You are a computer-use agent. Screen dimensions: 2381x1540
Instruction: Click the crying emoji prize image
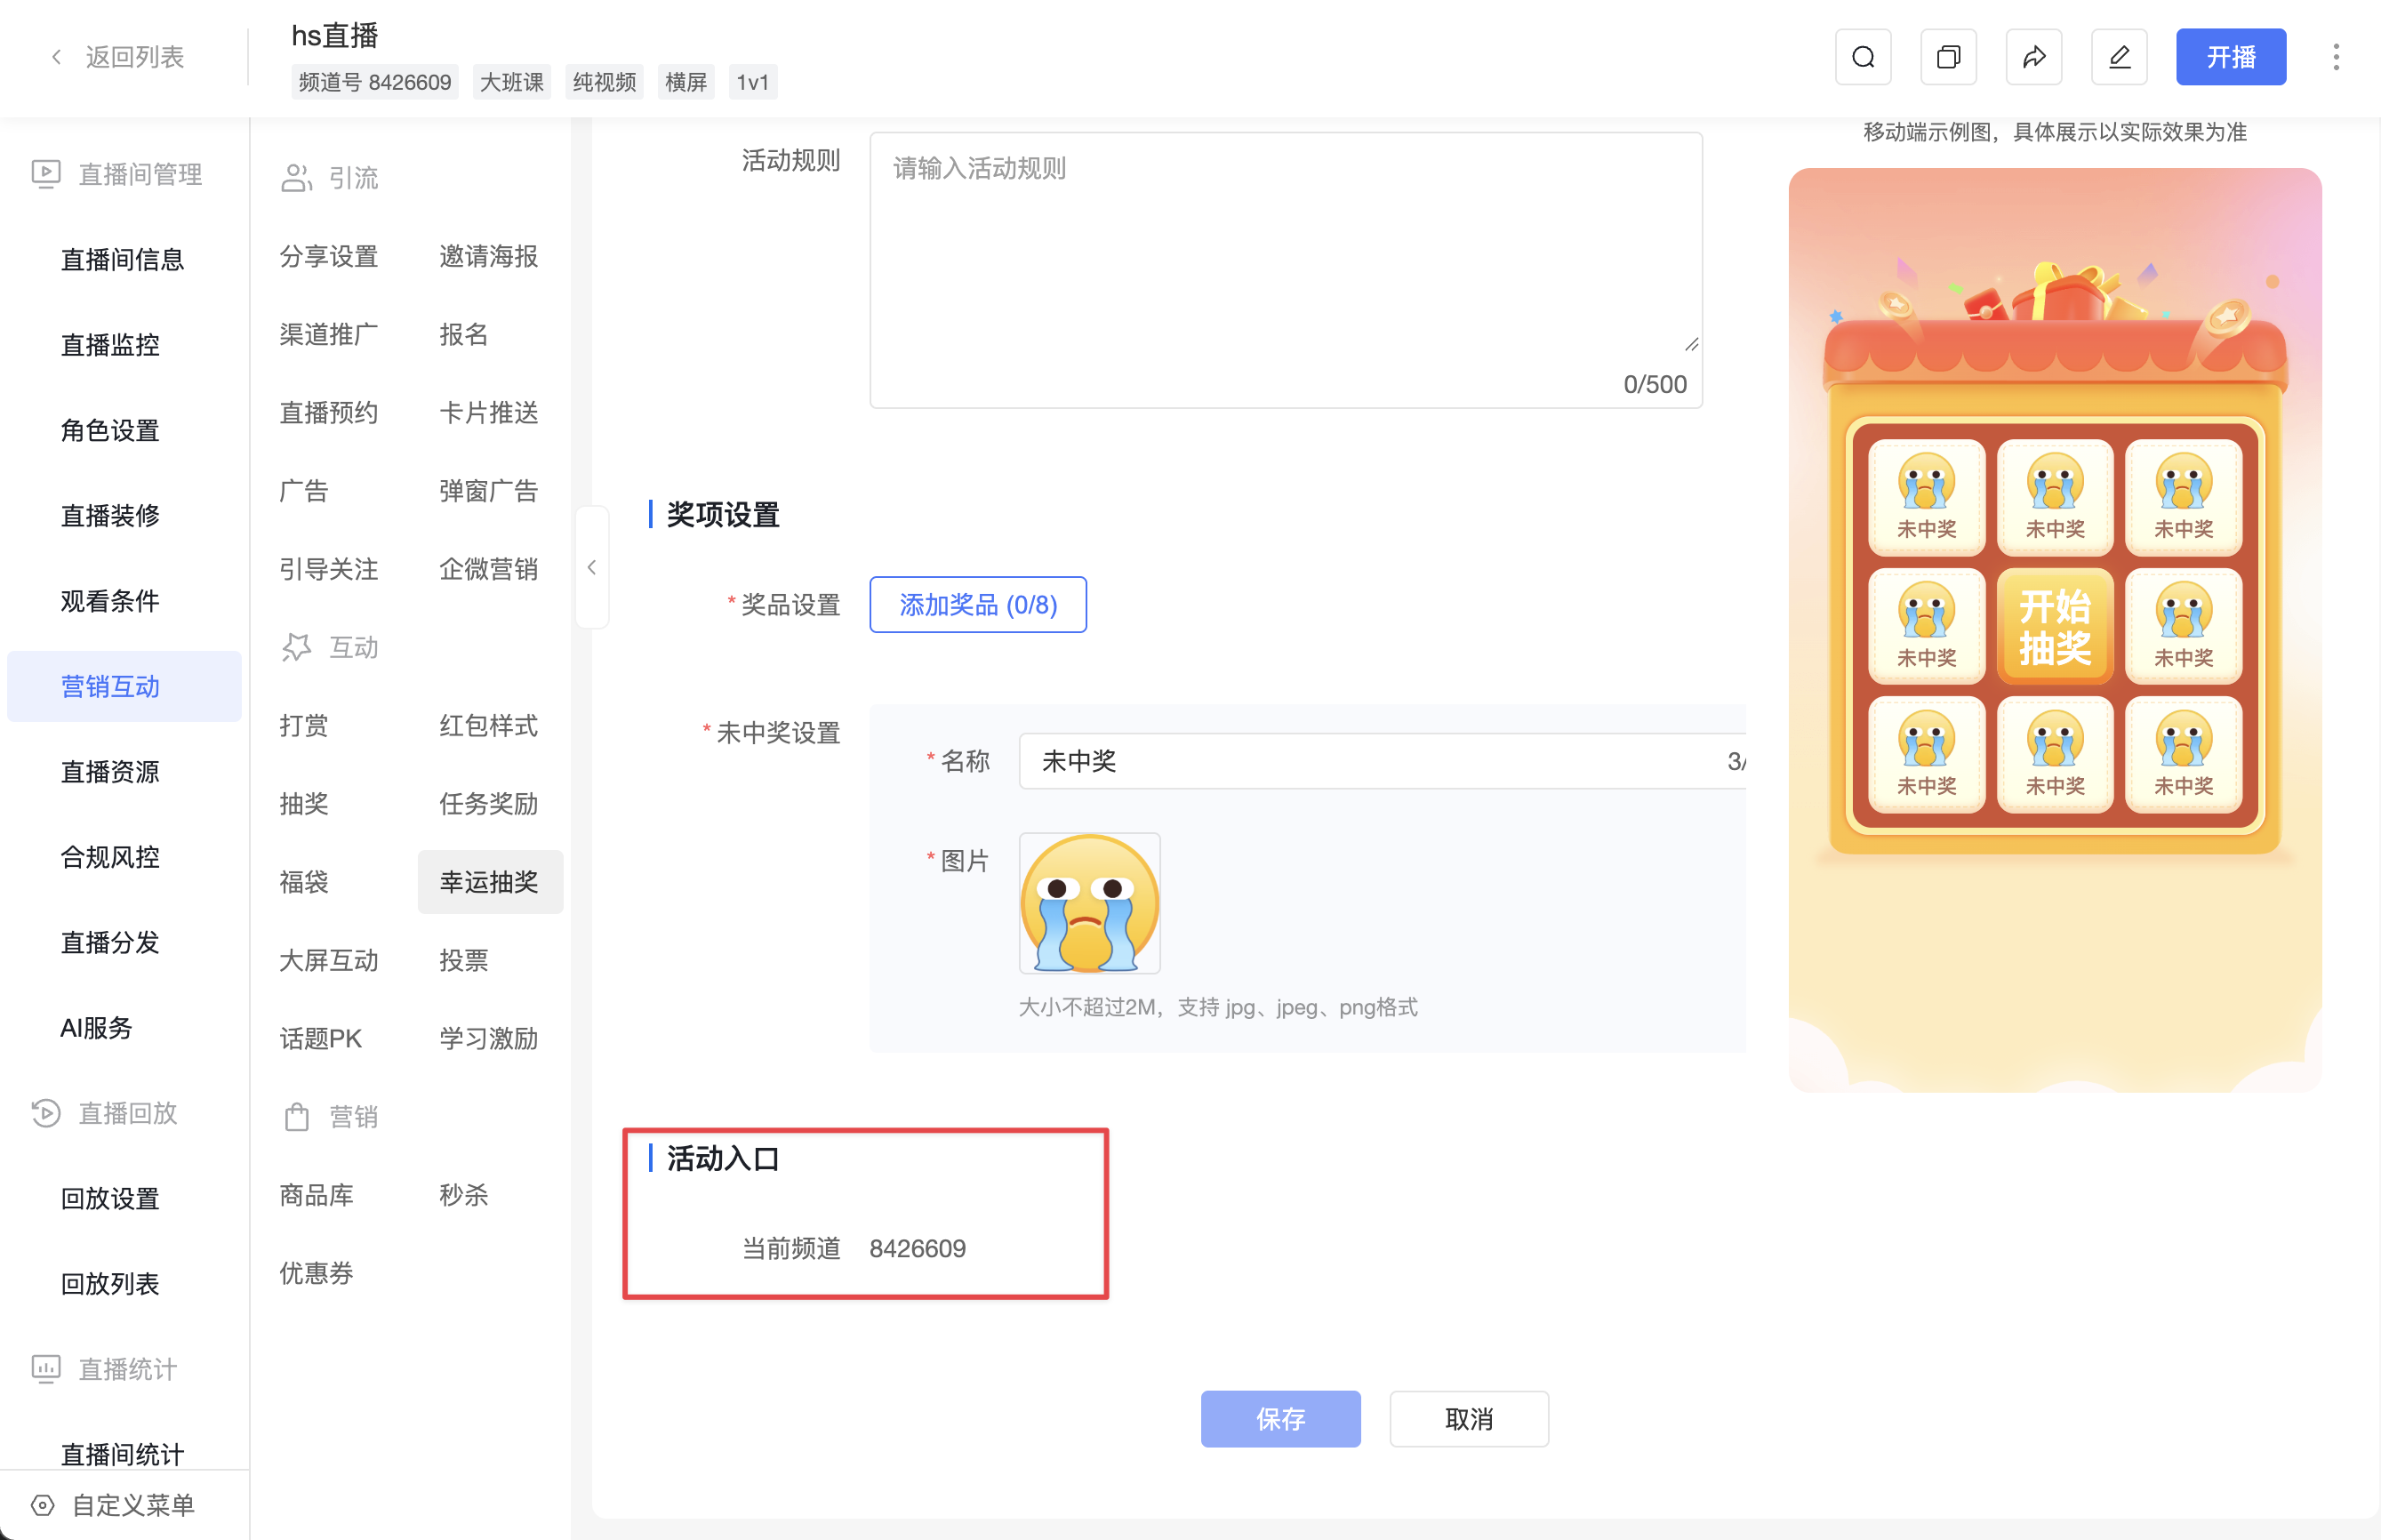[x=1089, y=903]
